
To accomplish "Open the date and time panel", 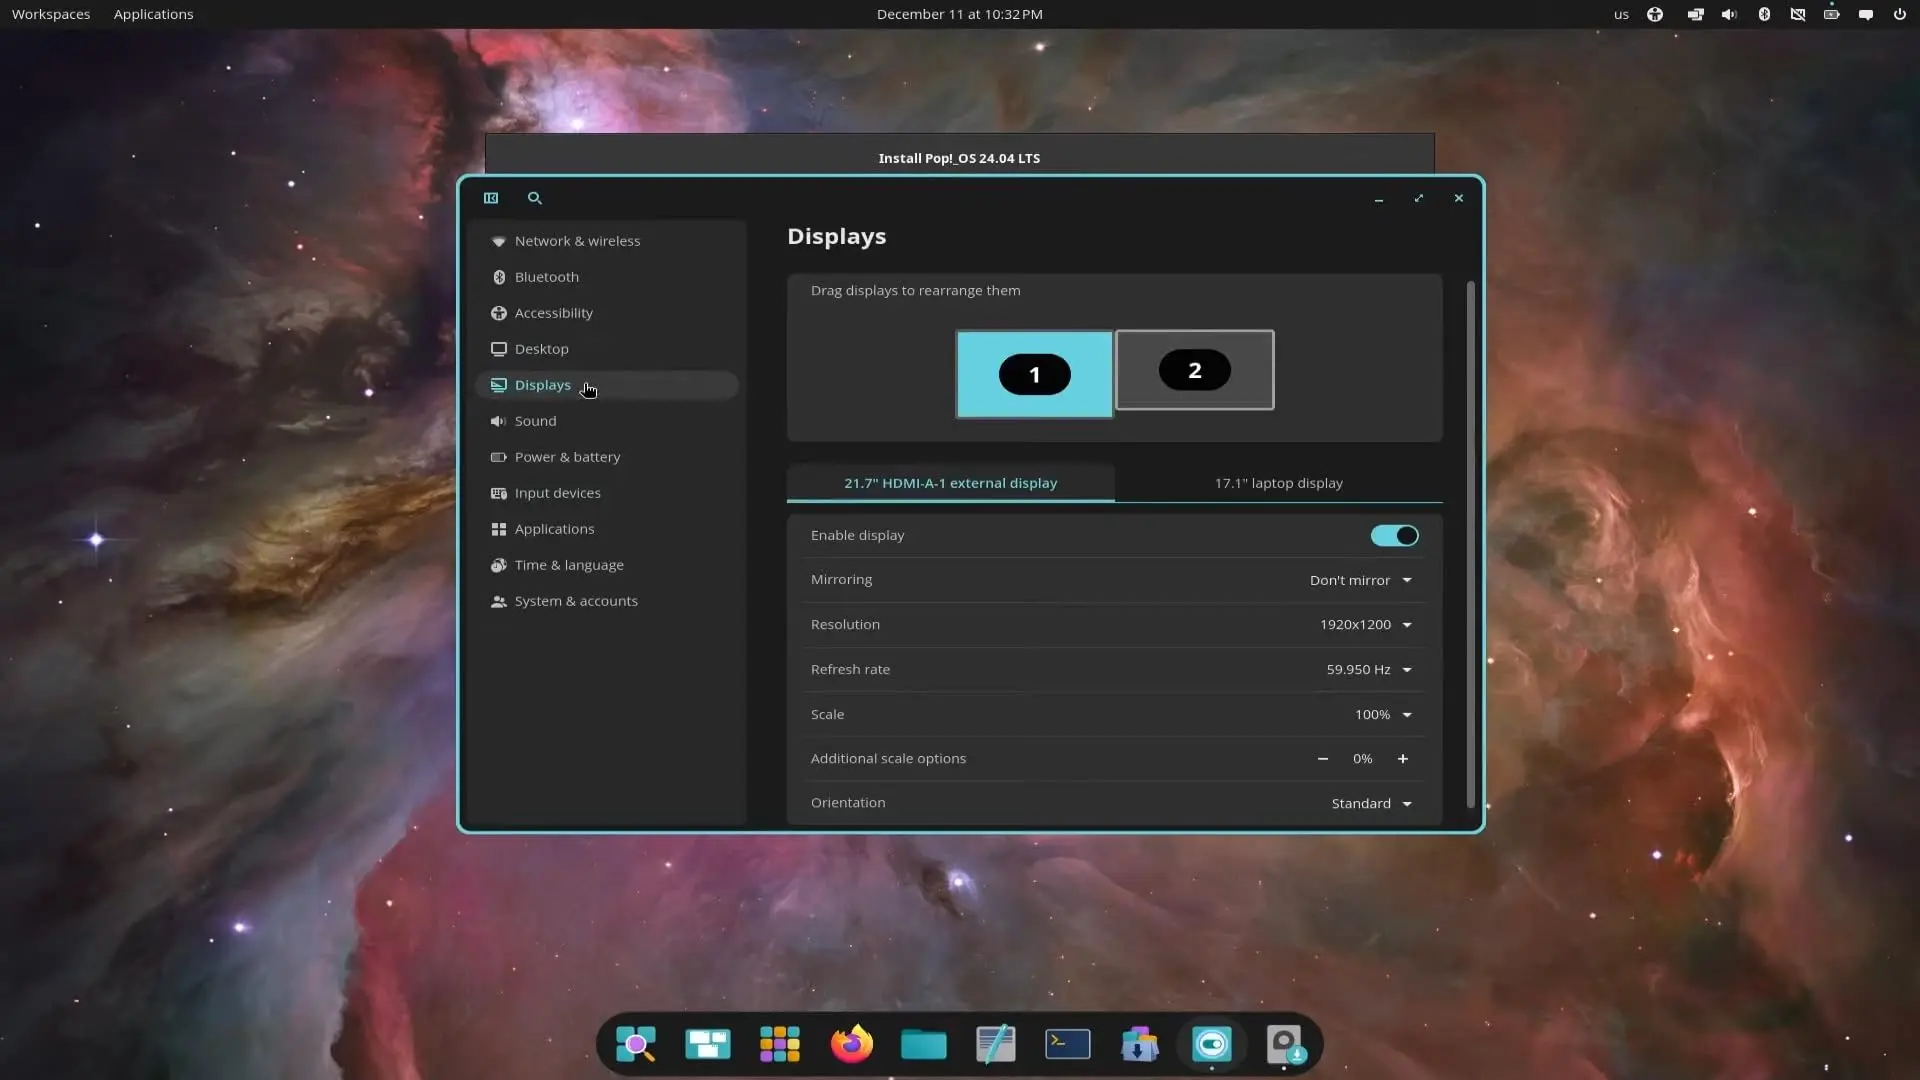I will [959, 14].
